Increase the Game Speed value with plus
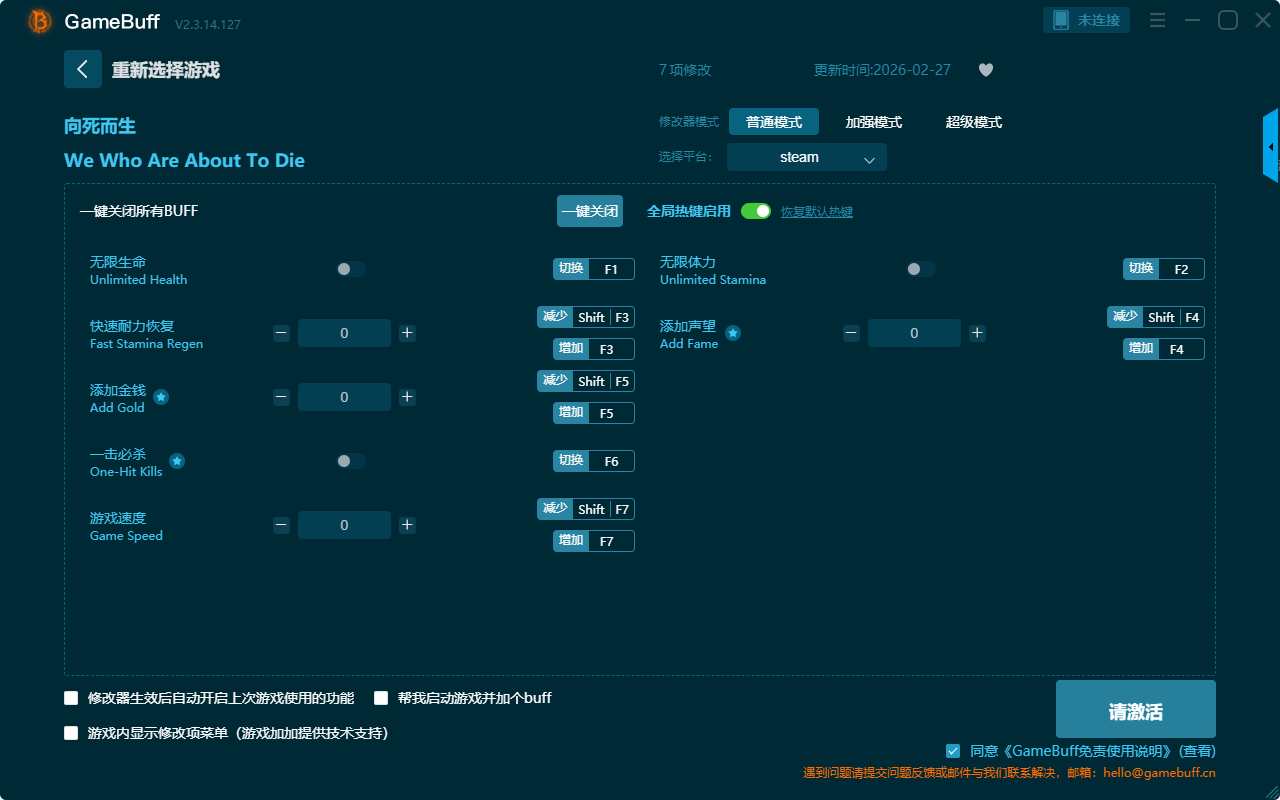This screenshot has width=1280, height=800. click(x=407, y=525)
